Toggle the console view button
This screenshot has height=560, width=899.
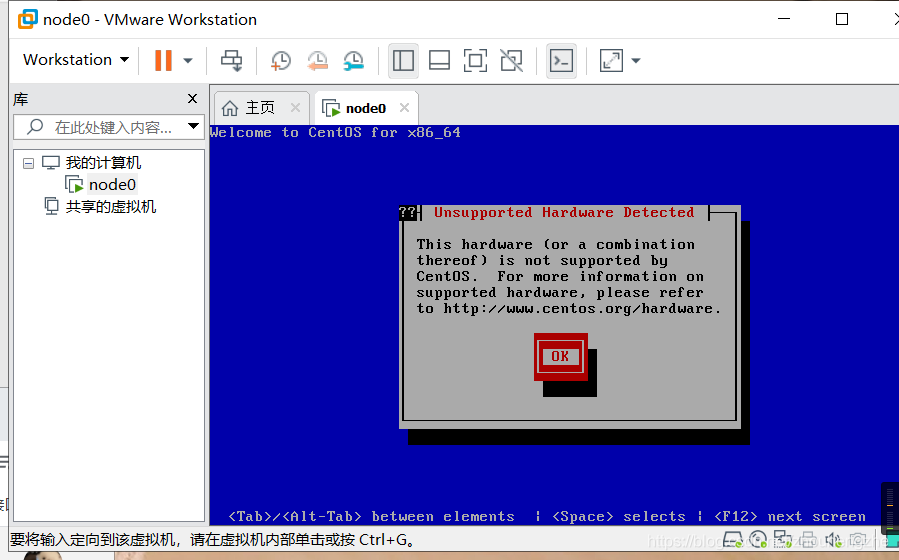pyautogui.click(x=561, y=60)
